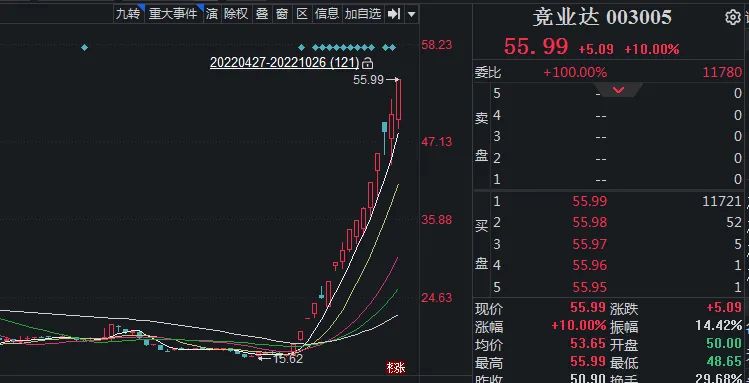This screenshot has width=749, height=383.
Task: Click the +10.00% change in the header
Action: pyautogui.click(x=652, y=49)
